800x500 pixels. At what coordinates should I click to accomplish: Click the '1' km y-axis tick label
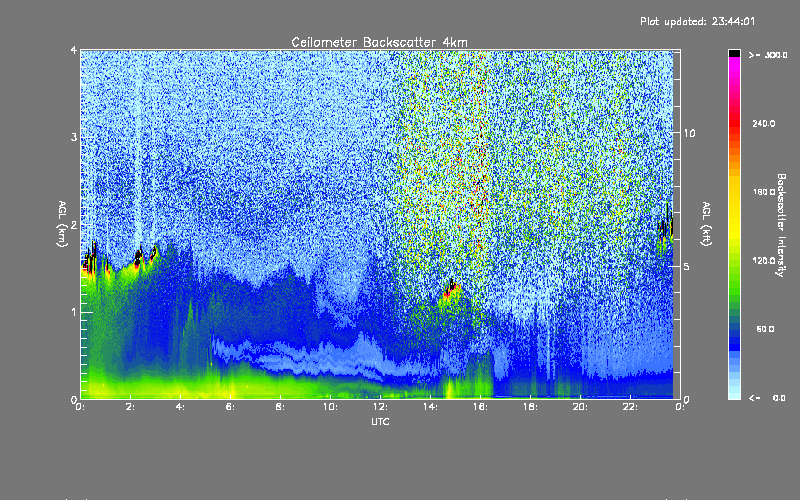click(x=74, y=312)
